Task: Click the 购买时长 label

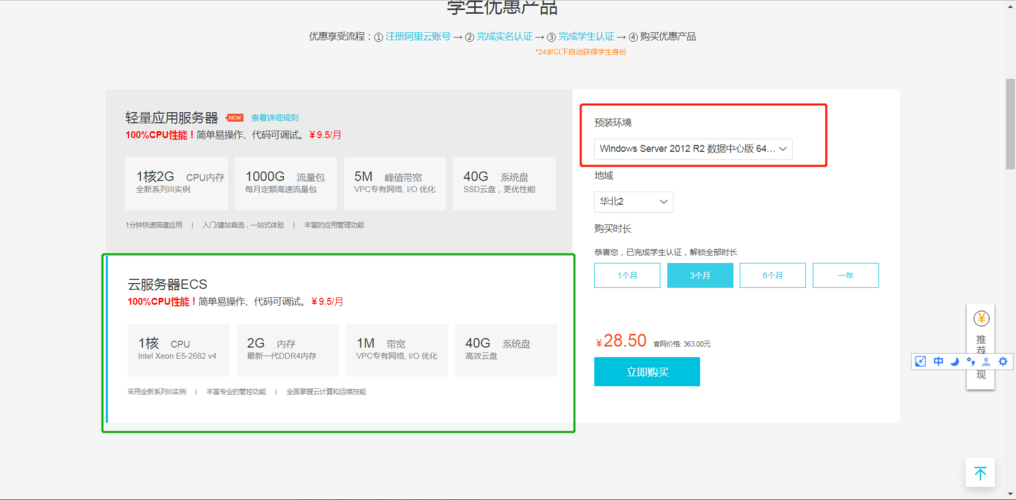Action: click(613, 229)
